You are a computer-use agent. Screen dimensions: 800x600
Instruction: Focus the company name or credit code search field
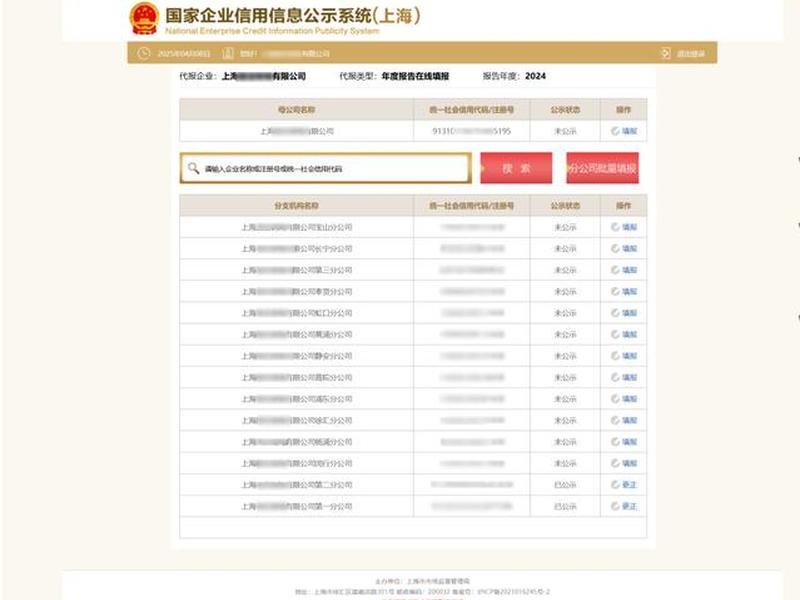pos(326,168)
